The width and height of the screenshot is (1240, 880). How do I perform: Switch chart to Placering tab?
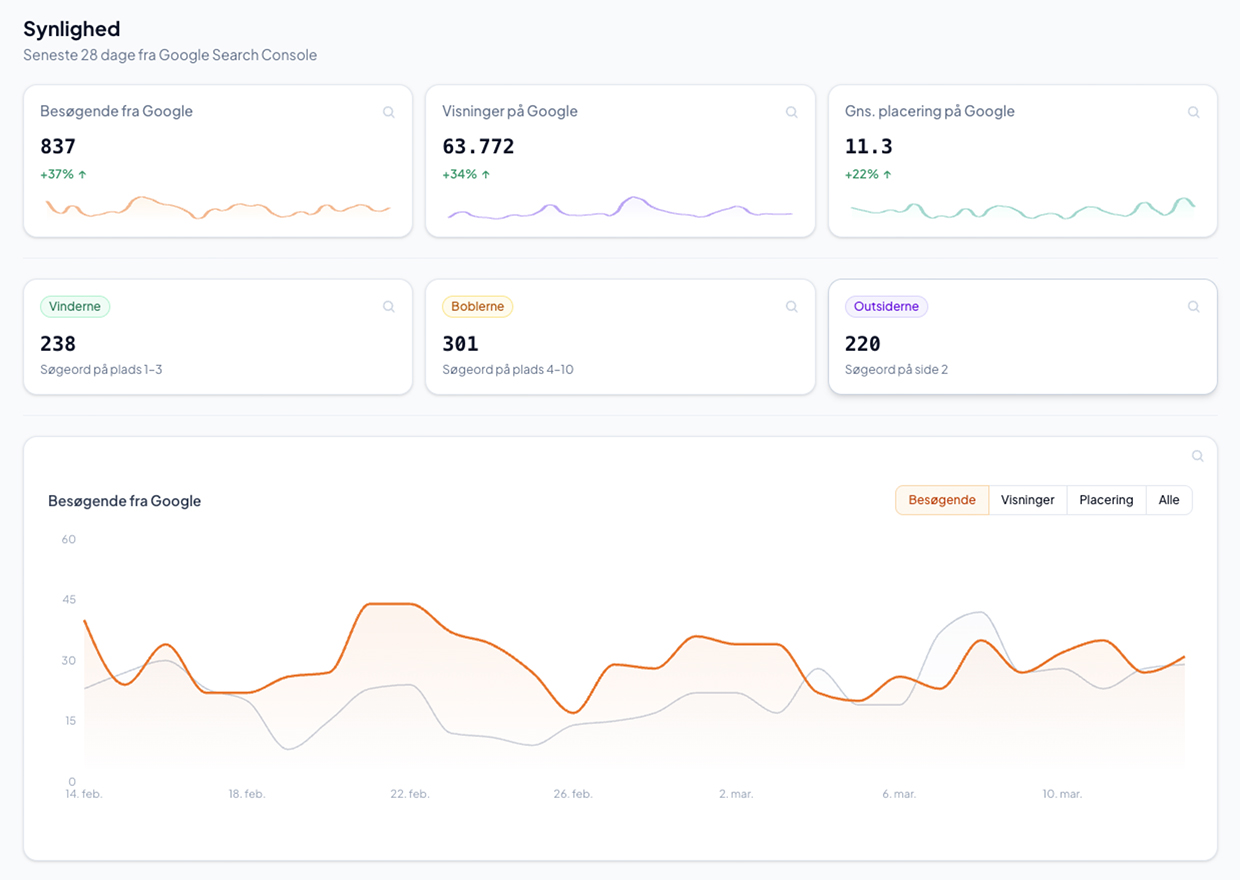(x=1106, y=500)
